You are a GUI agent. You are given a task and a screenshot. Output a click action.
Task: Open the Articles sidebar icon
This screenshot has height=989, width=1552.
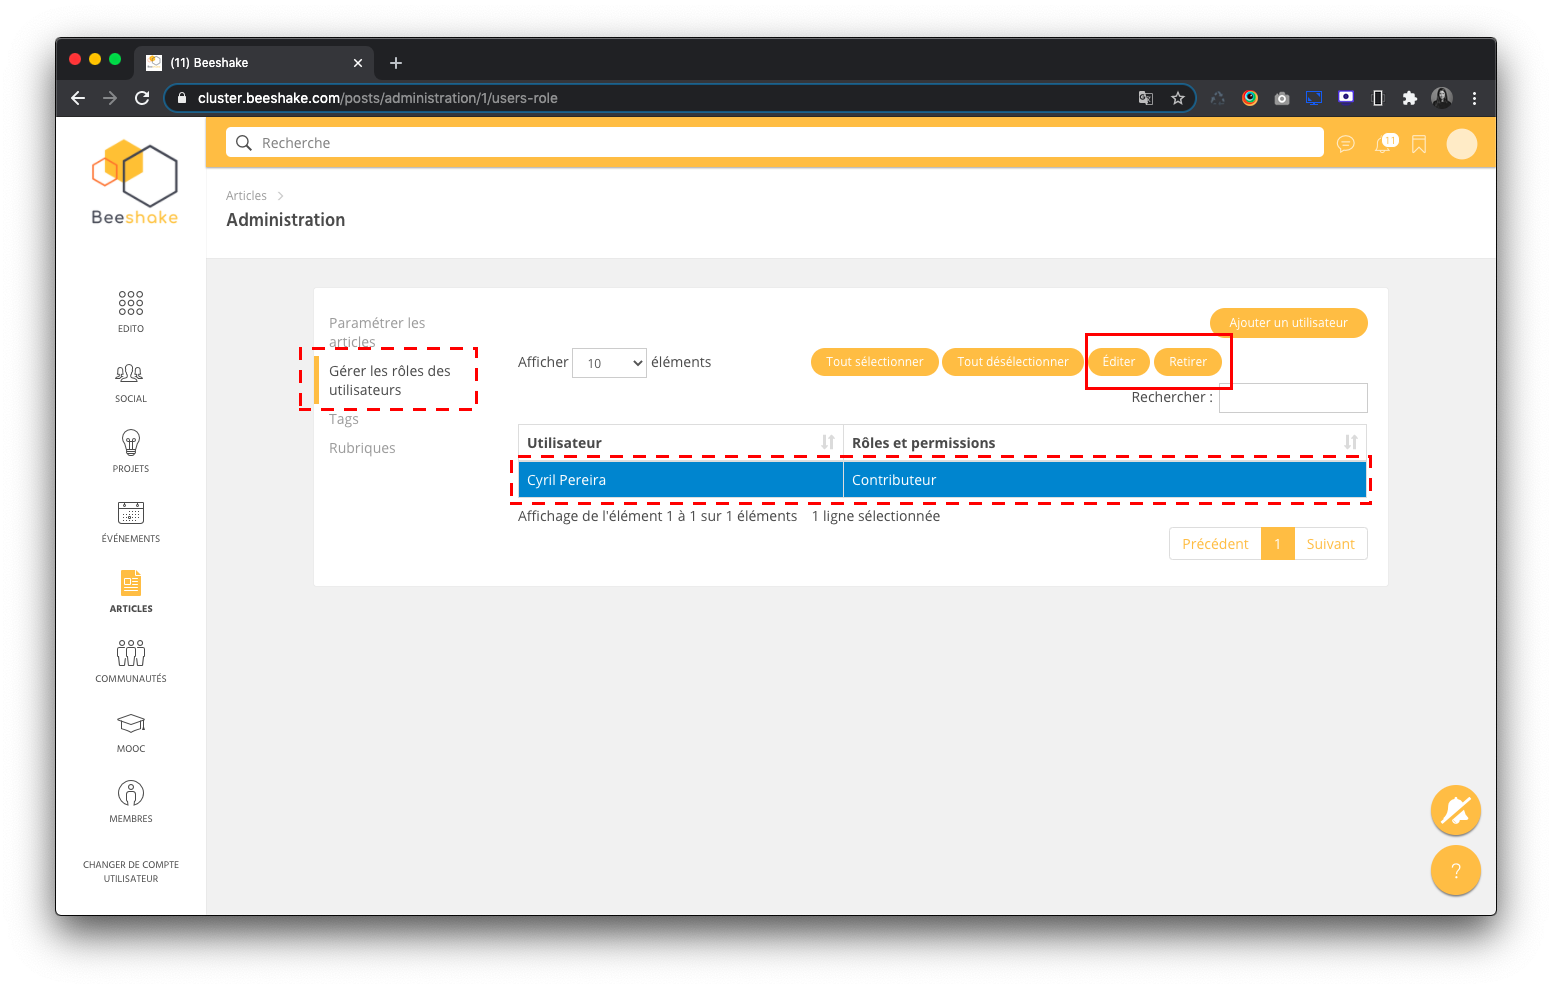pyautogui.click(x=131, y=583)
